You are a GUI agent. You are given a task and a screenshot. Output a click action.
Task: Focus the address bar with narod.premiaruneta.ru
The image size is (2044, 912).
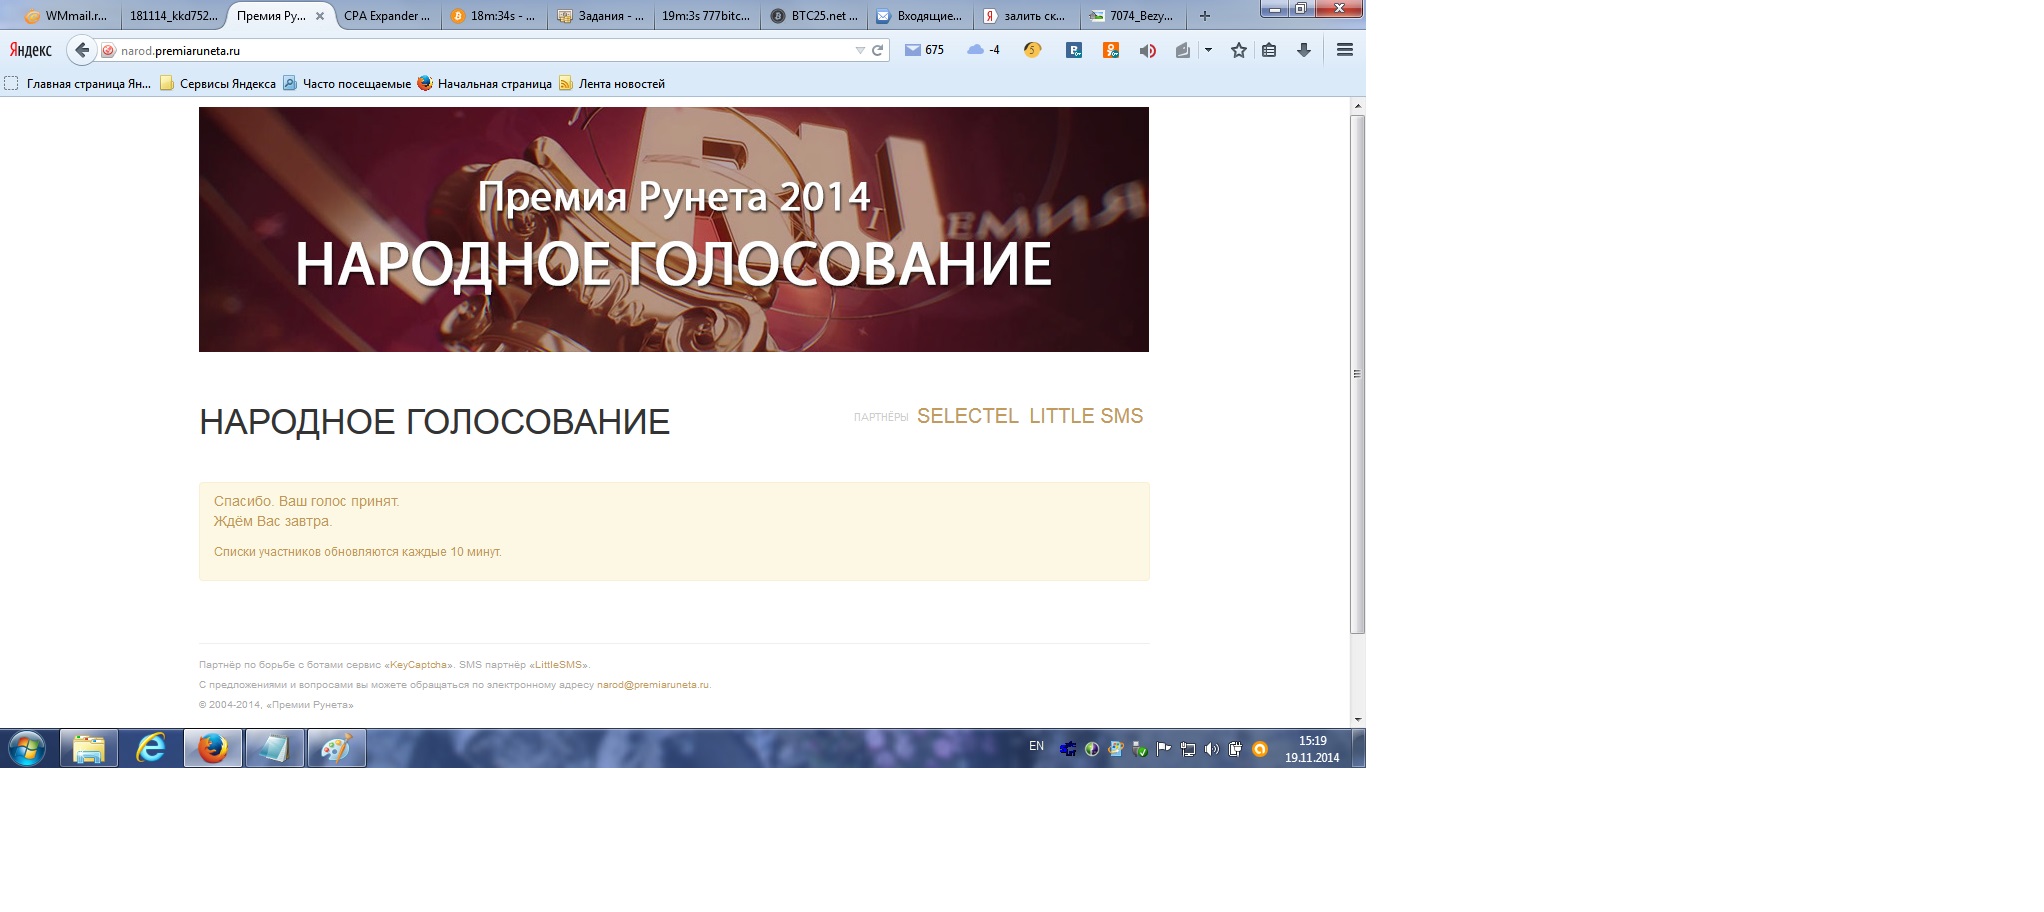[484, 50]
